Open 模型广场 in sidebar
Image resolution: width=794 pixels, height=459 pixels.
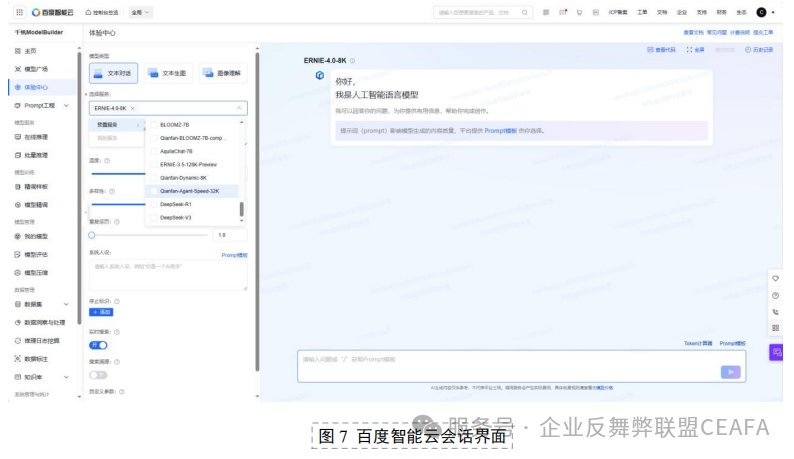click(x=31, y=69)
